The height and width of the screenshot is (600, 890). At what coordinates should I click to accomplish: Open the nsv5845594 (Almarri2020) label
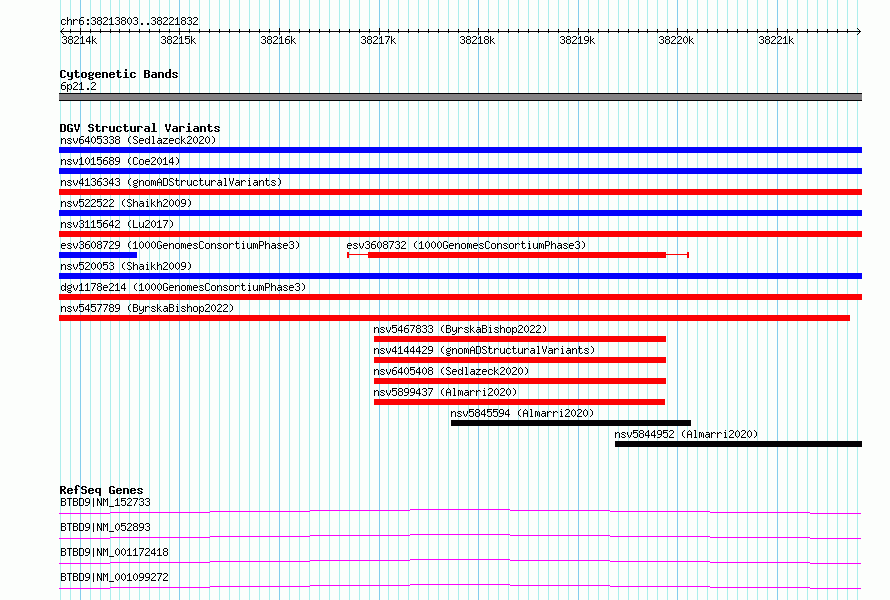(x=522, y=413)
